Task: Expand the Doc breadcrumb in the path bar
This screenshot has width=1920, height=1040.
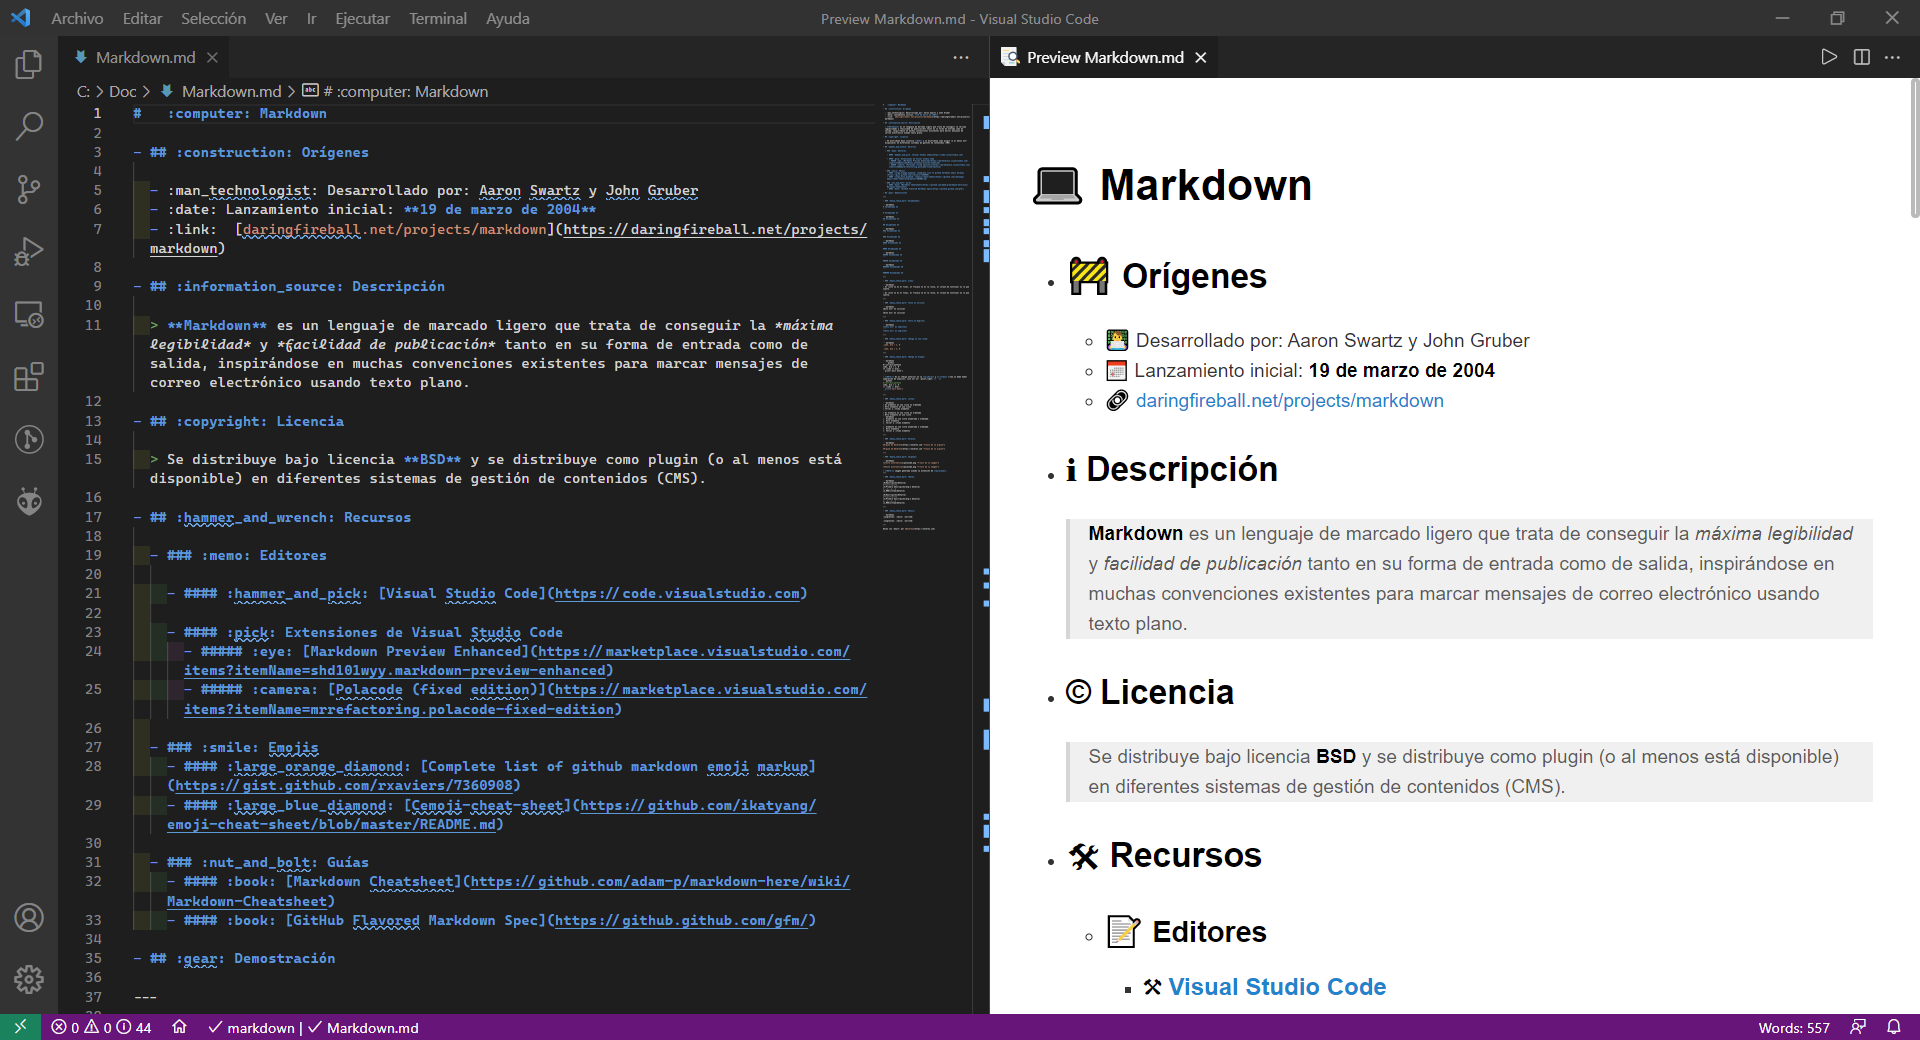Action: [x=122, y=91]
